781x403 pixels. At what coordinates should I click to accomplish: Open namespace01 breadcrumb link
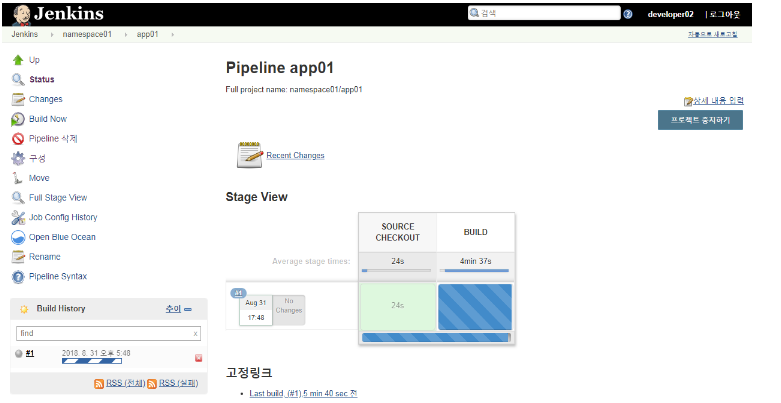tap(87, 34)
